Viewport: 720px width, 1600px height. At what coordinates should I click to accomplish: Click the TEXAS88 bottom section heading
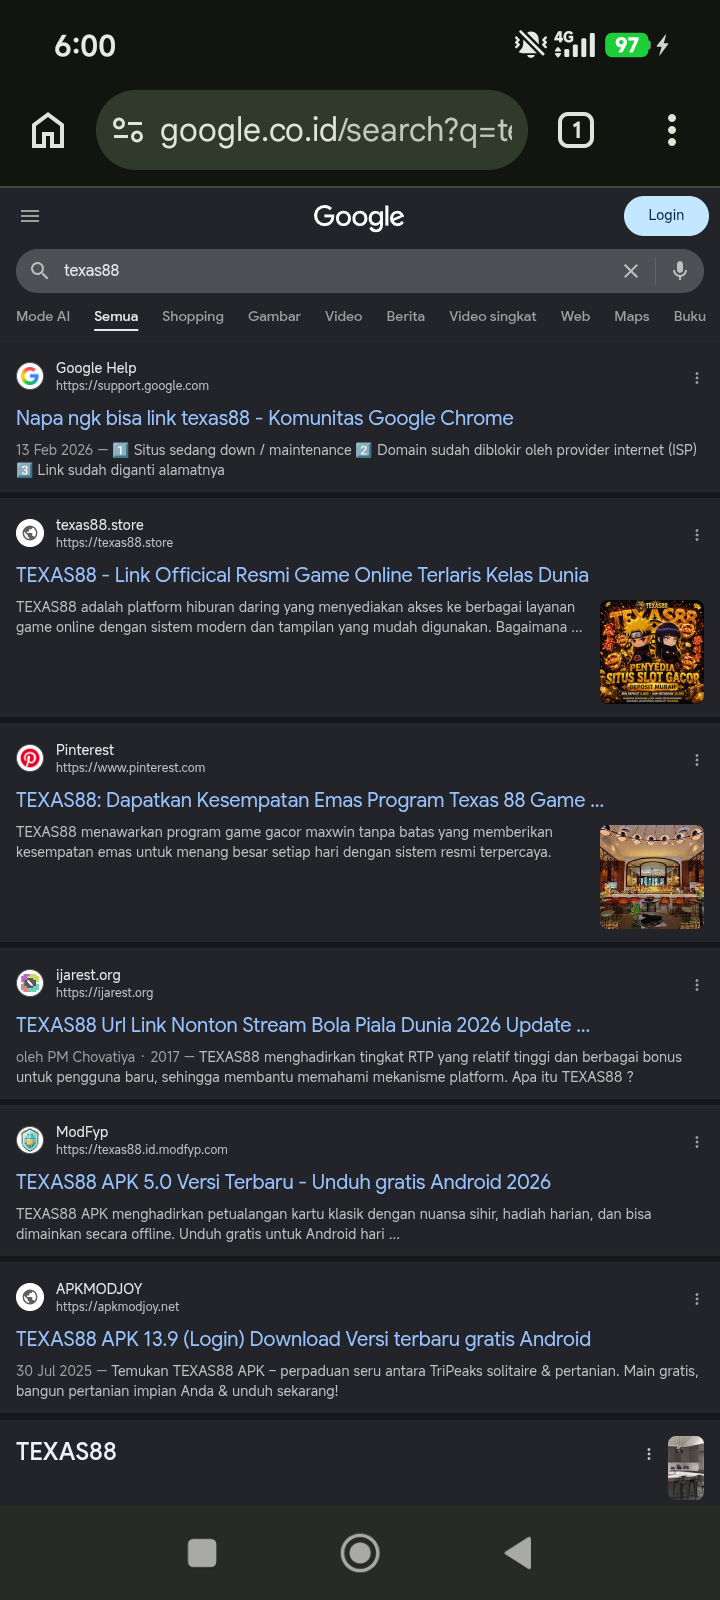pos(66,1452)
